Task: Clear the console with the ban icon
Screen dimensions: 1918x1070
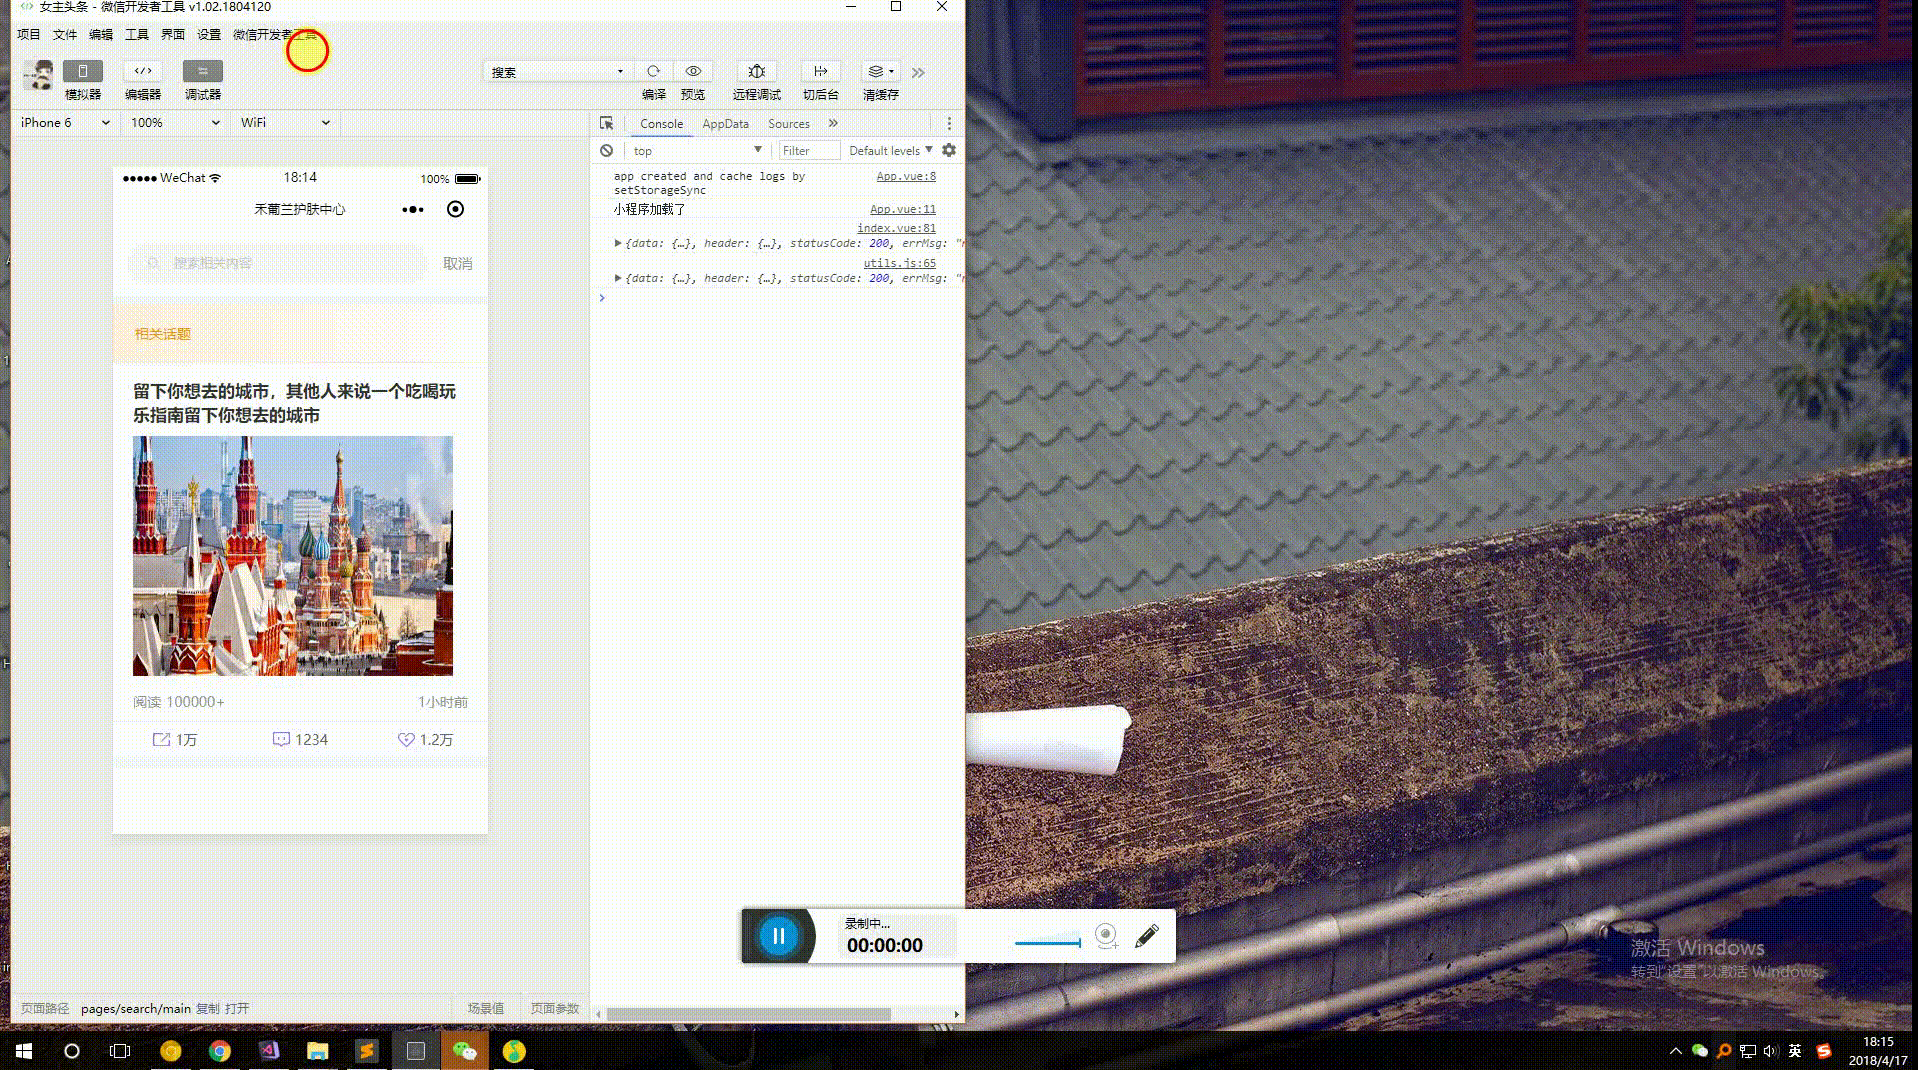Action: (x=606, y=150)
